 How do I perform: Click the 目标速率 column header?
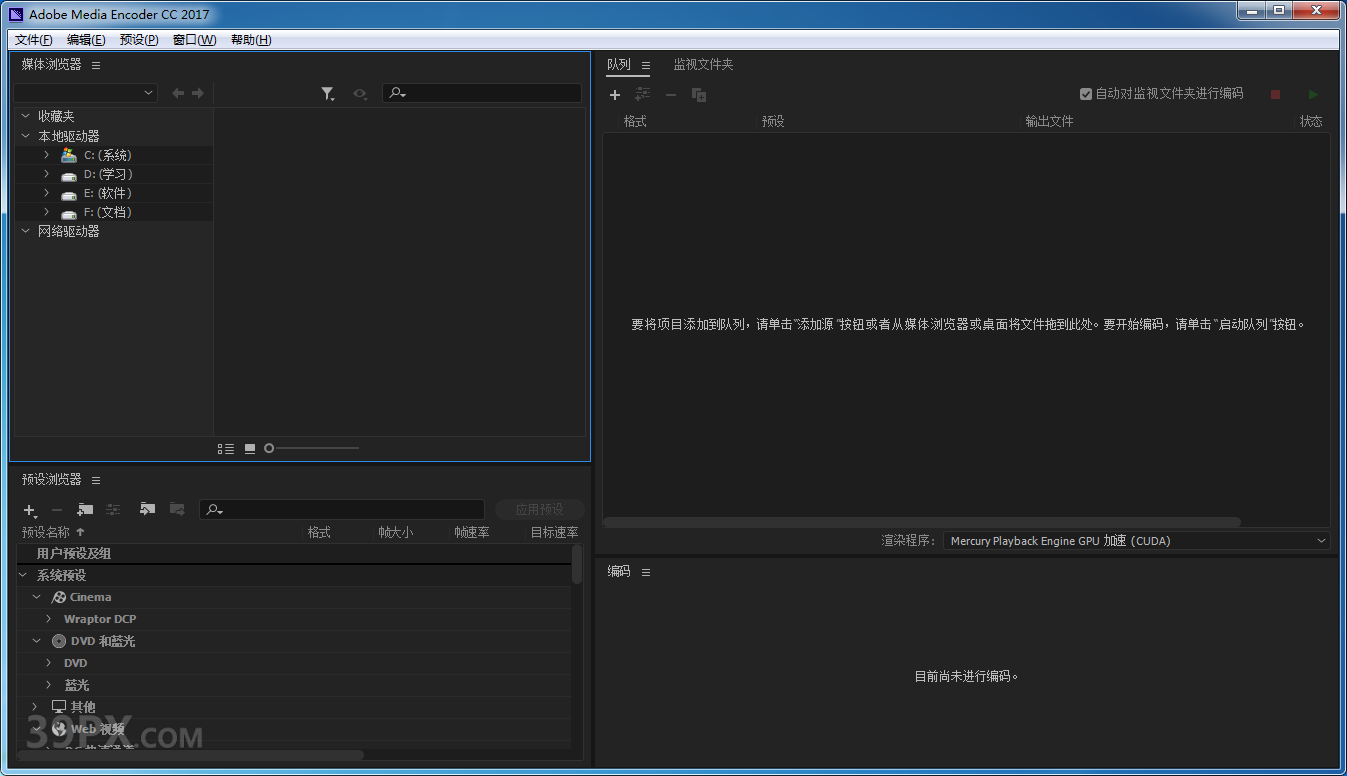(554, 532)
